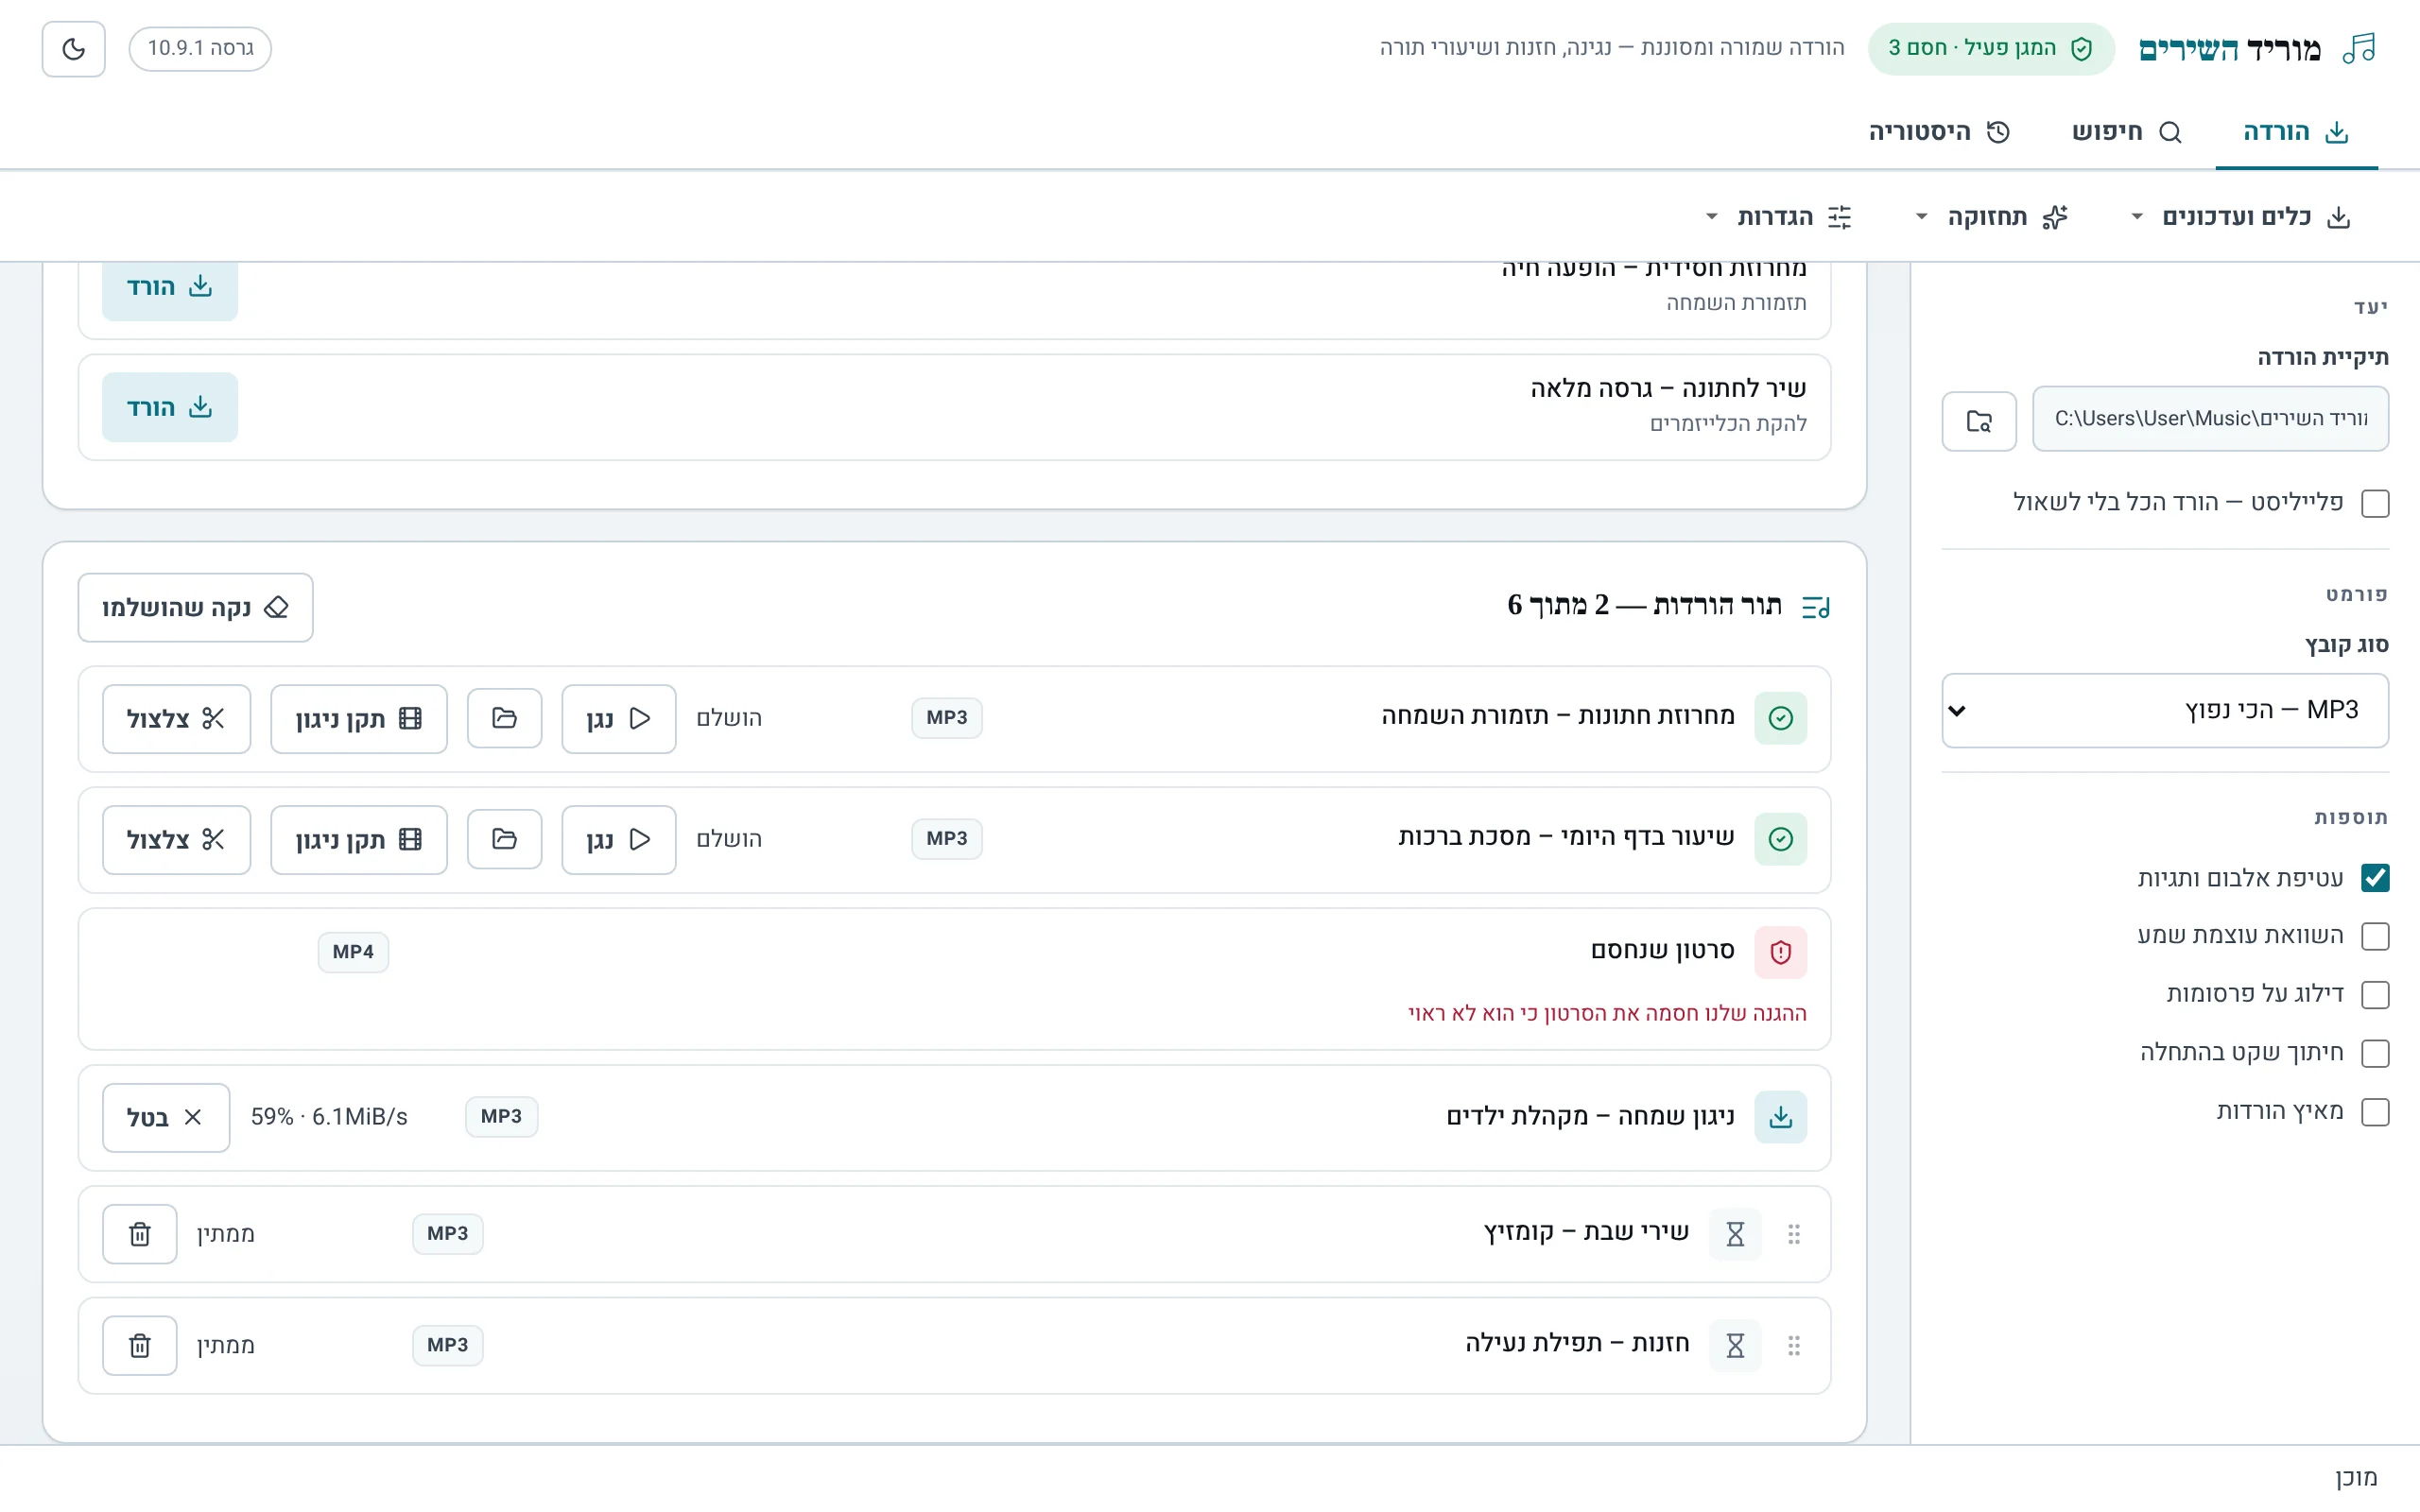Switch to the היסטוריה tab
2420x1512 pixels.
click(x=1940, y=132)
